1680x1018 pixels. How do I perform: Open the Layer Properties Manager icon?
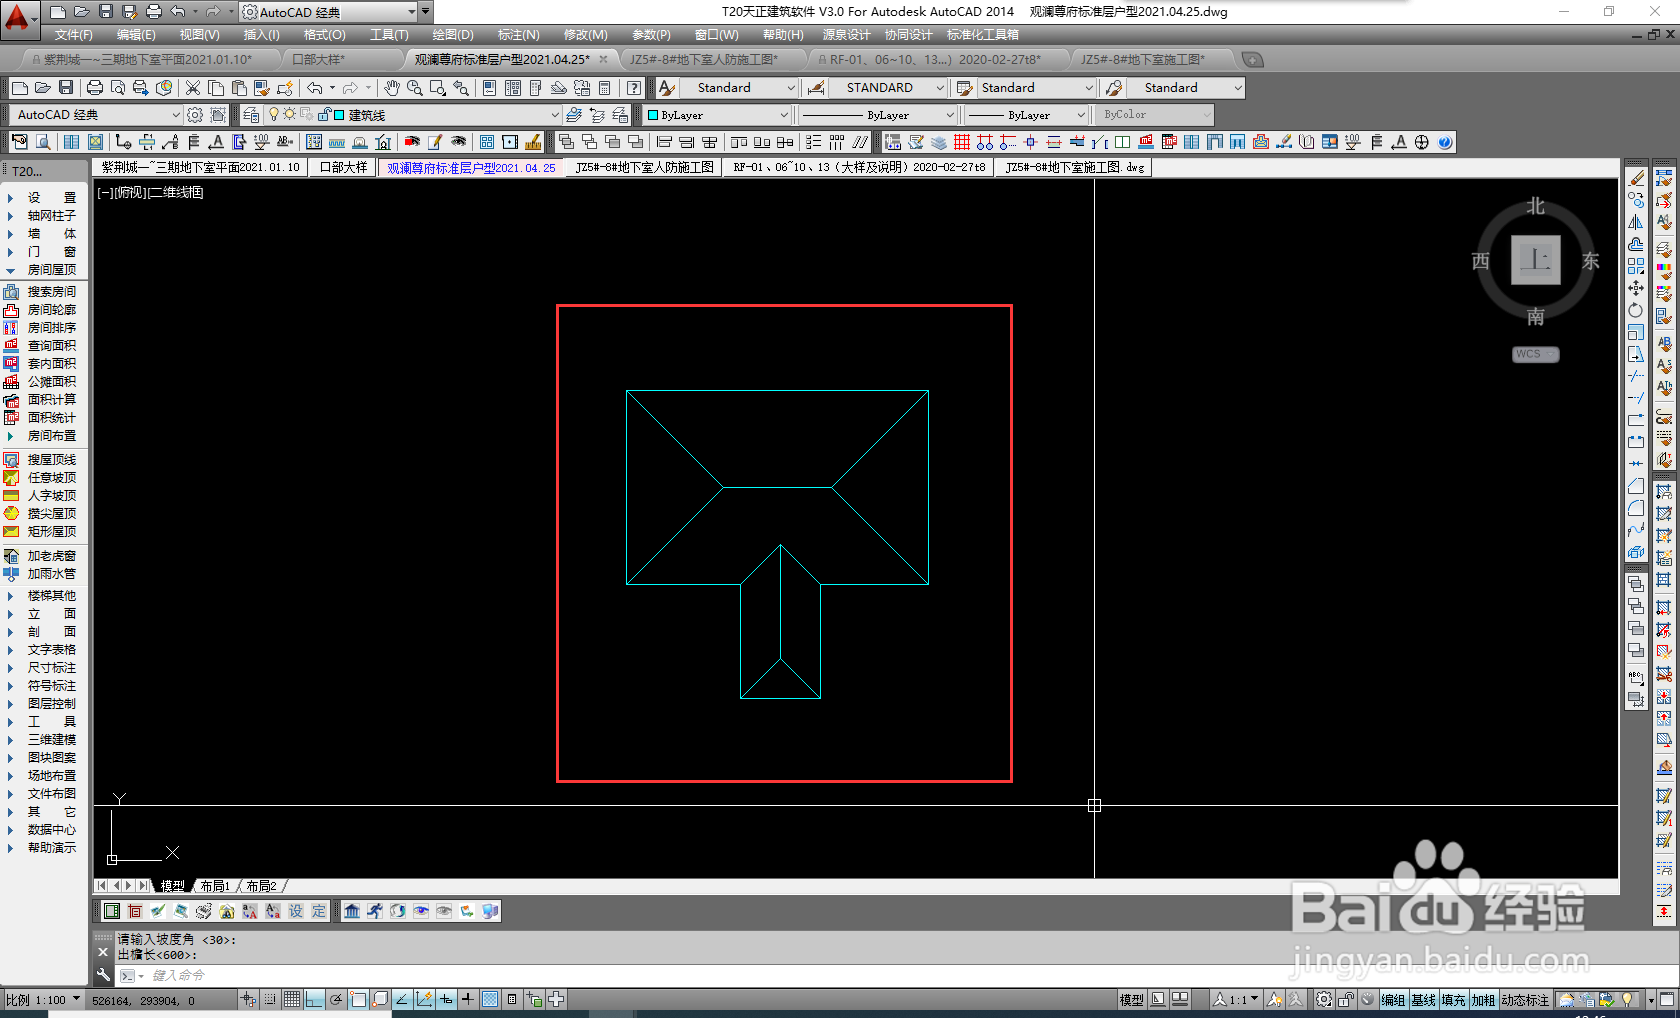click(251, 115)
